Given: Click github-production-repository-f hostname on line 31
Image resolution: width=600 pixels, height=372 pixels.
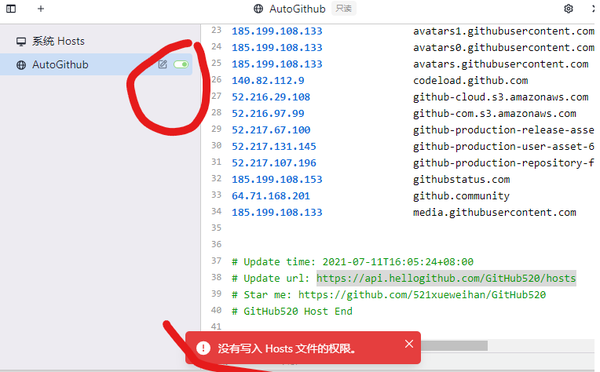Looking at the screenshot, I should click(504, 163).
